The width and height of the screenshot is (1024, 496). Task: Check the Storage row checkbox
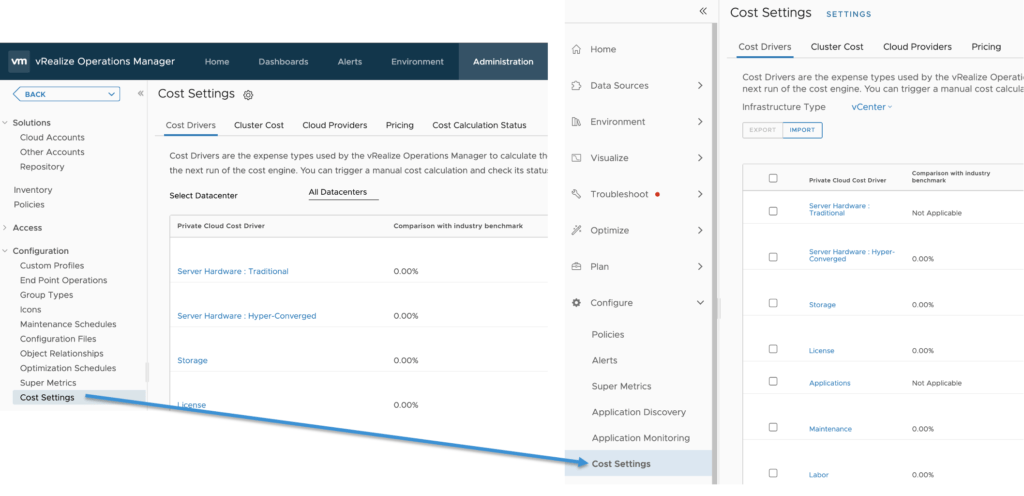click(773, 303)
